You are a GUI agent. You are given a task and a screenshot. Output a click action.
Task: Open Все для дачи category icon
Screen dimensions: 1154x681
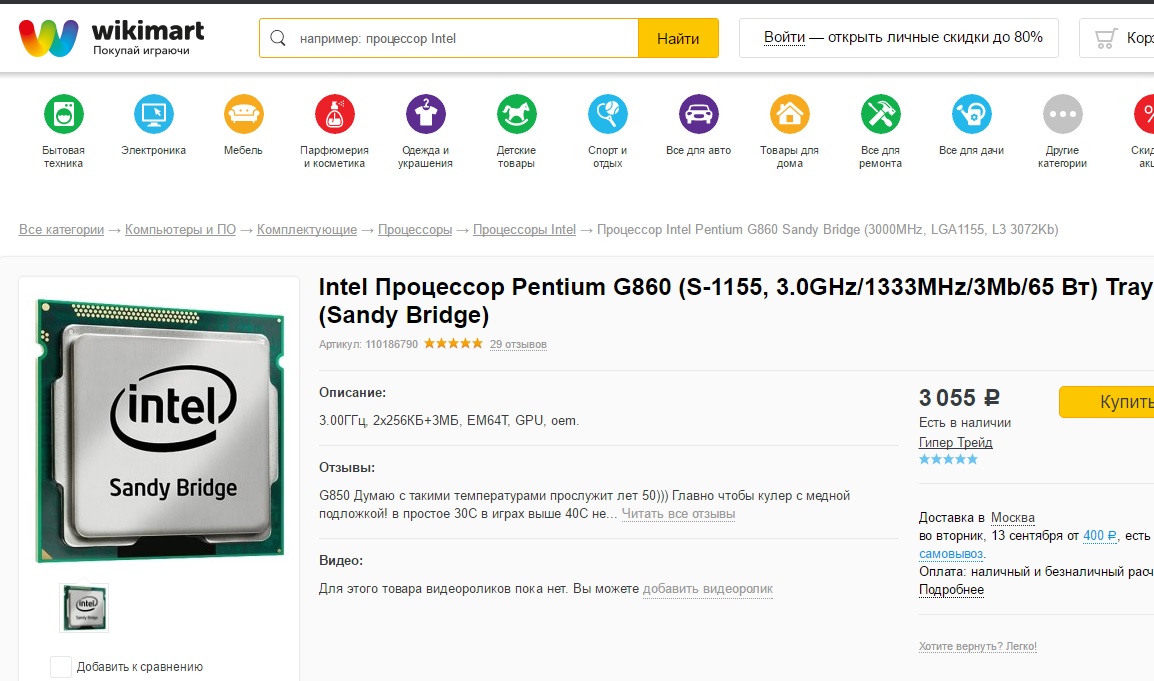click(x=971, y=114)
